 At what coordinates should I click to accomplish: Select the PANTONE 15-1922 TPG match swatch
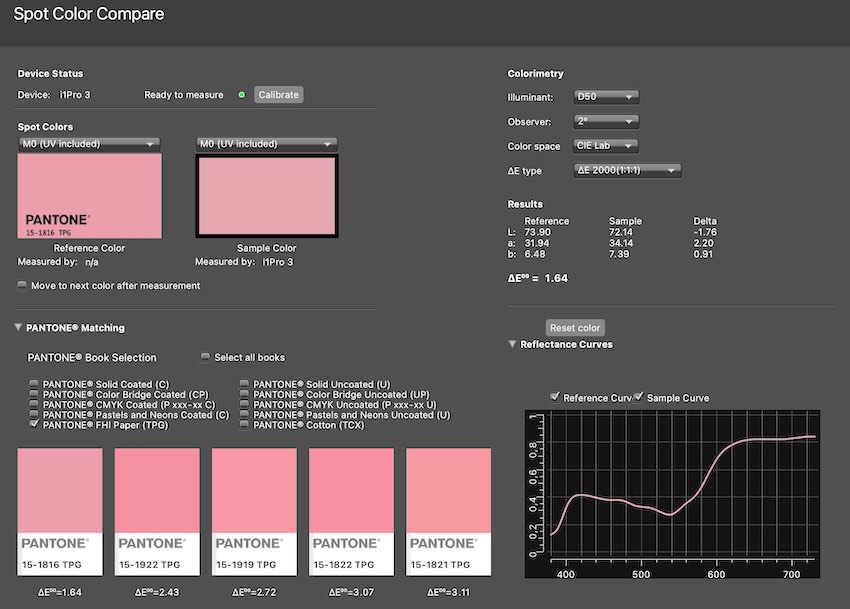(157, 510)
